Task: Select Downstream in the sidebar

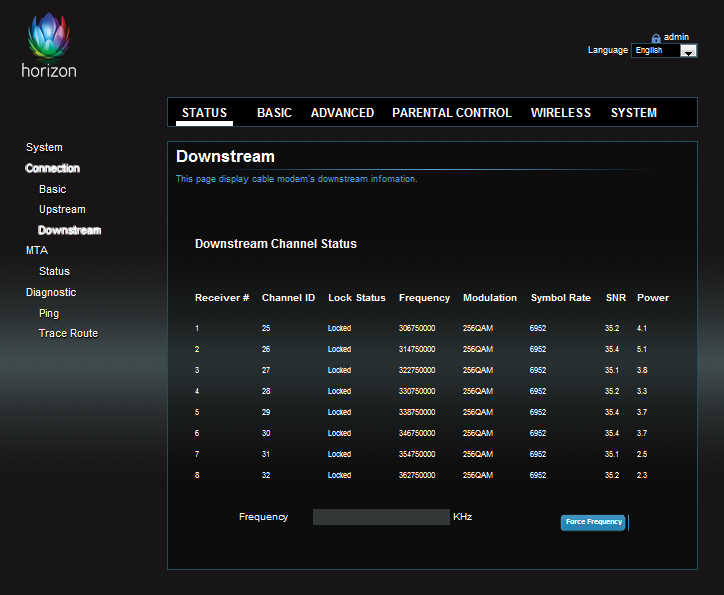Action: (69, 230)
